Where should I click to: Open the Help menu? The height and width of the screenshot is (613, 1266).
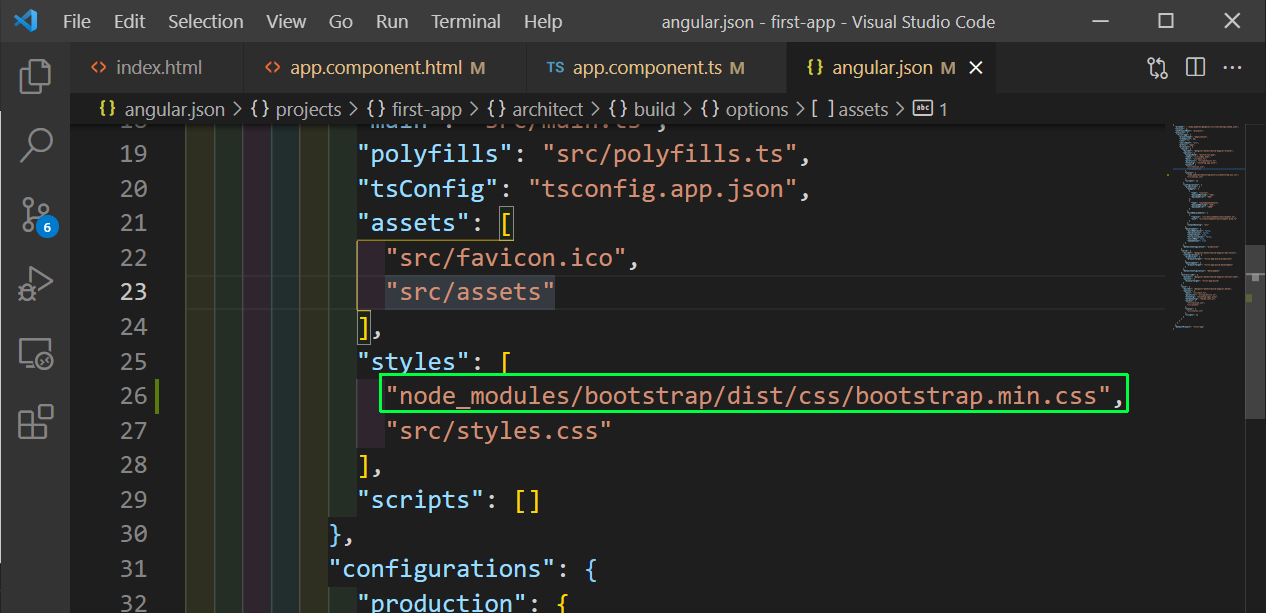pyautogui.click(x=543, y=21)
